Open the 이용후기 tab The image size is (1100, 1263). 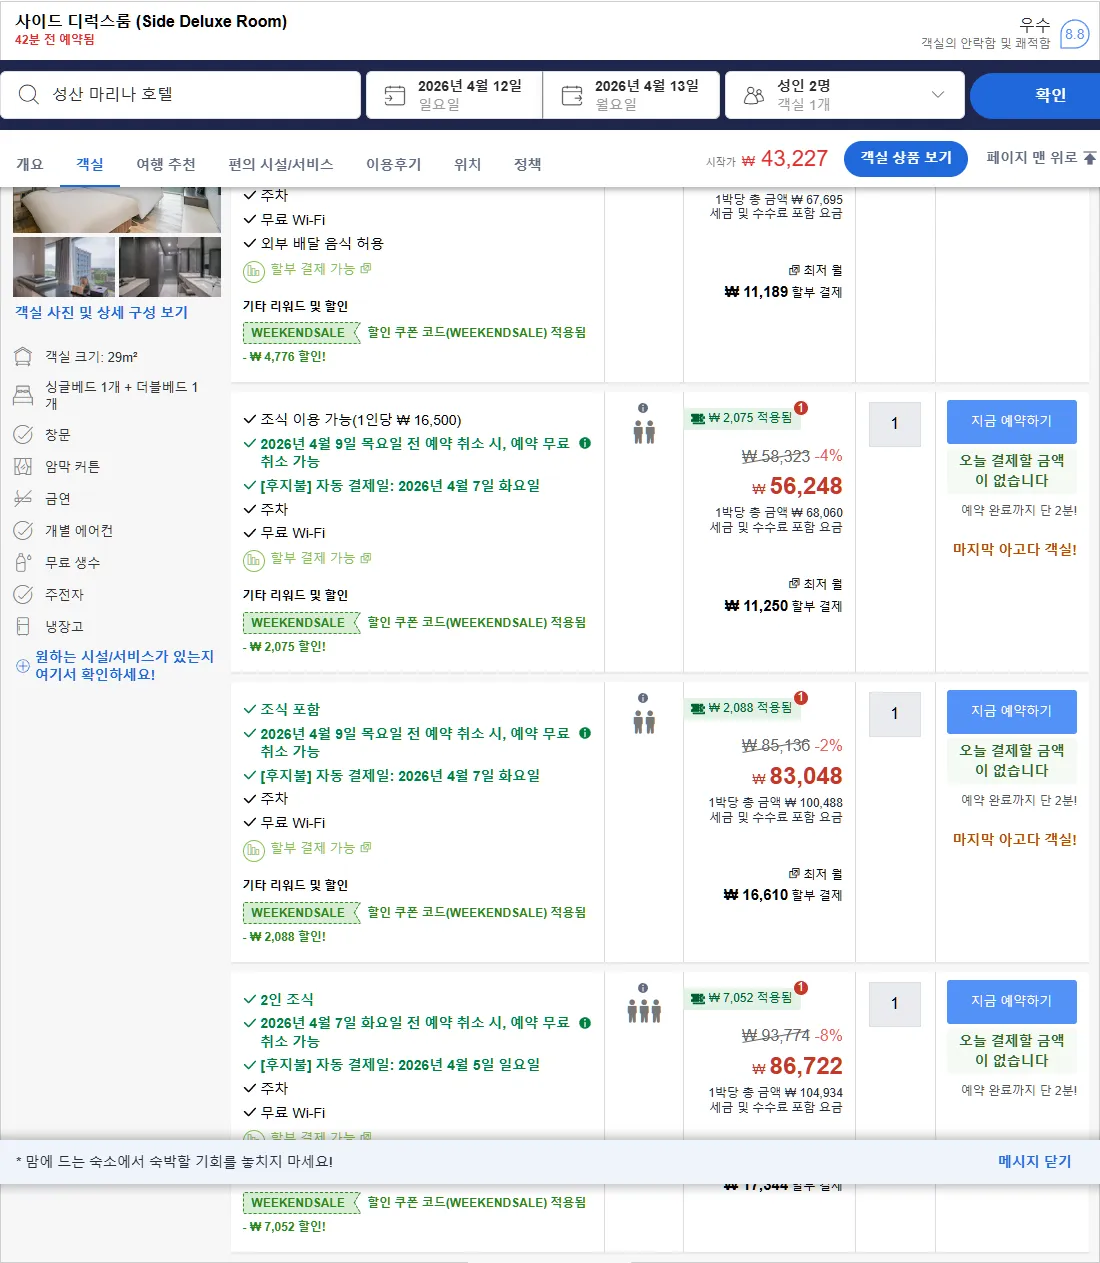394,164
